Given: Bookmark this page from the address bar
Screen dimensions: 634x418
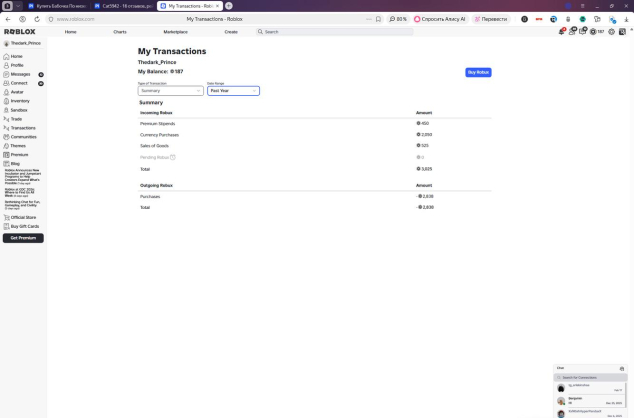Looking at the screenshot, I should (377, 19).
